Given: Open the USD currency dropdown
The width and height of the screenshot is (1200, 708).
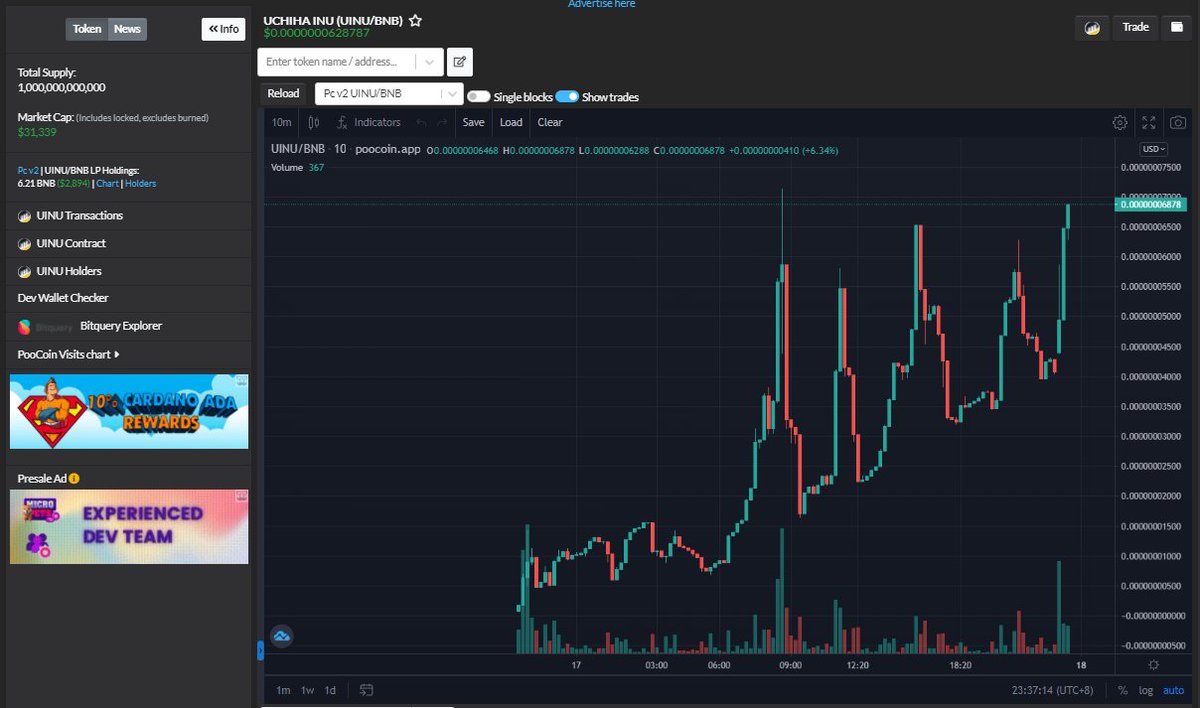Looking at the screenshot, I should pyautogui.click(x=1153, y=149).
